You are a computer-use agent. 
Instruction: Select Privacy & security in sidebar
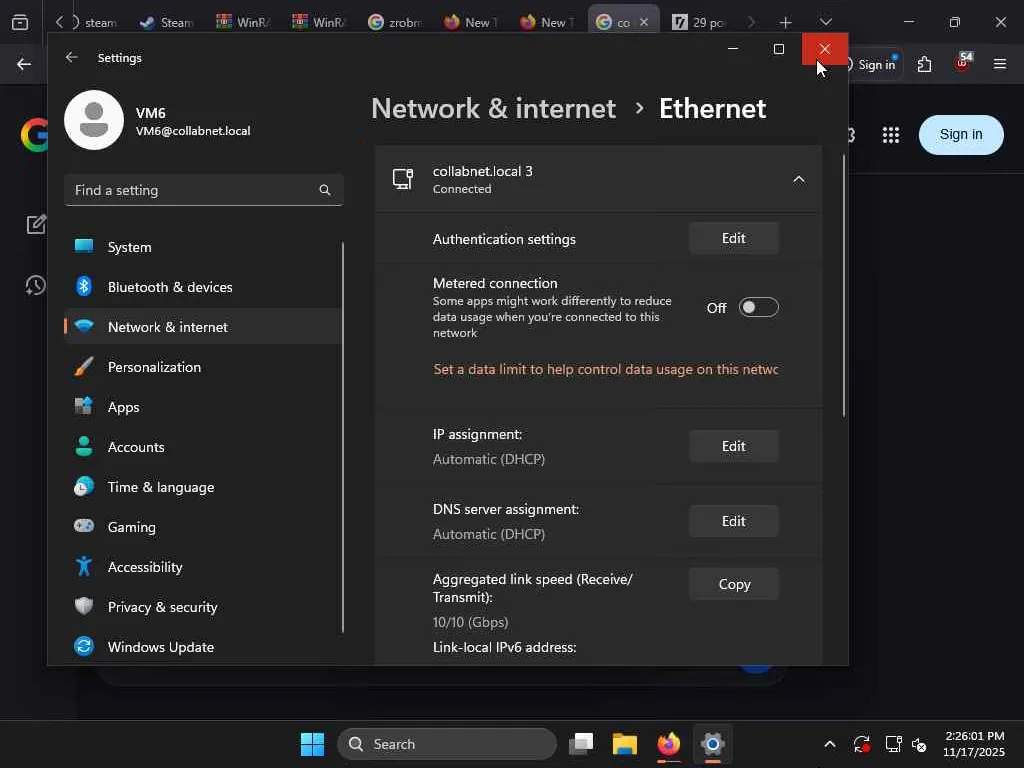pyautogui.click(x=162, y=607)
